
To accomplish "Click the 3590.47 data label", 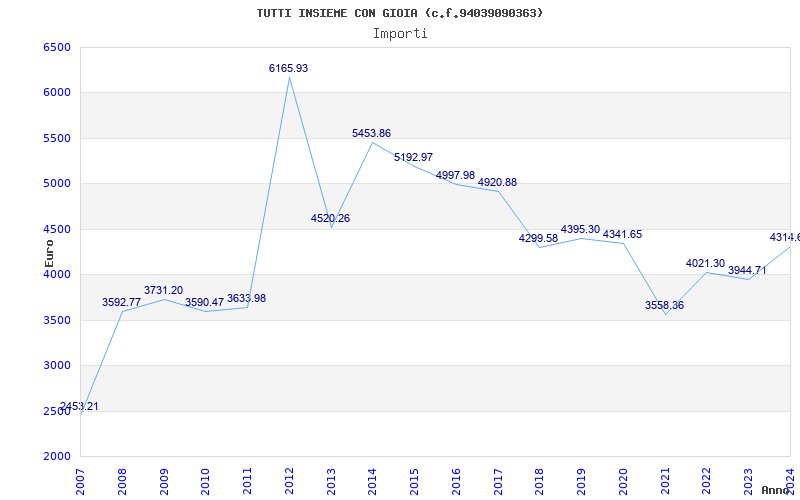I will tap(205, 302).
